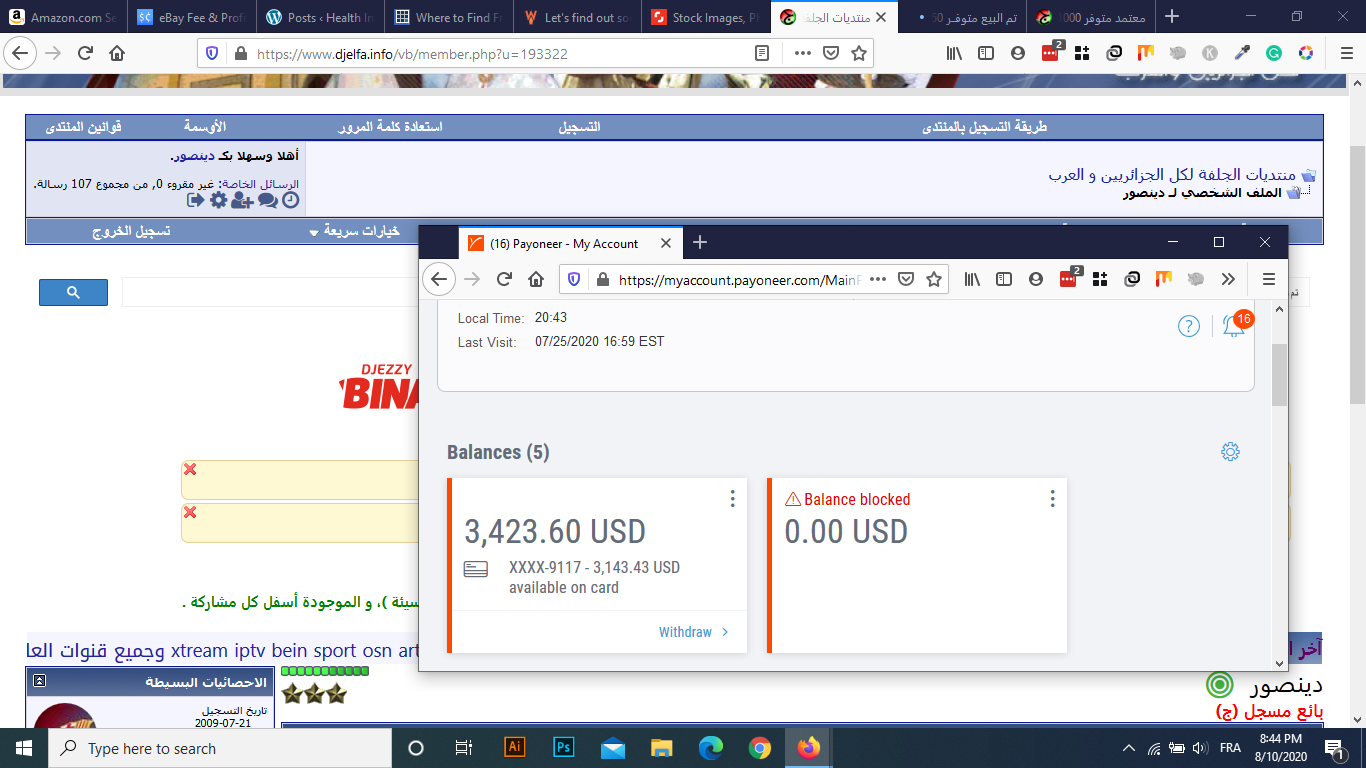Switch to Posts ‹ Health tab

320,17
